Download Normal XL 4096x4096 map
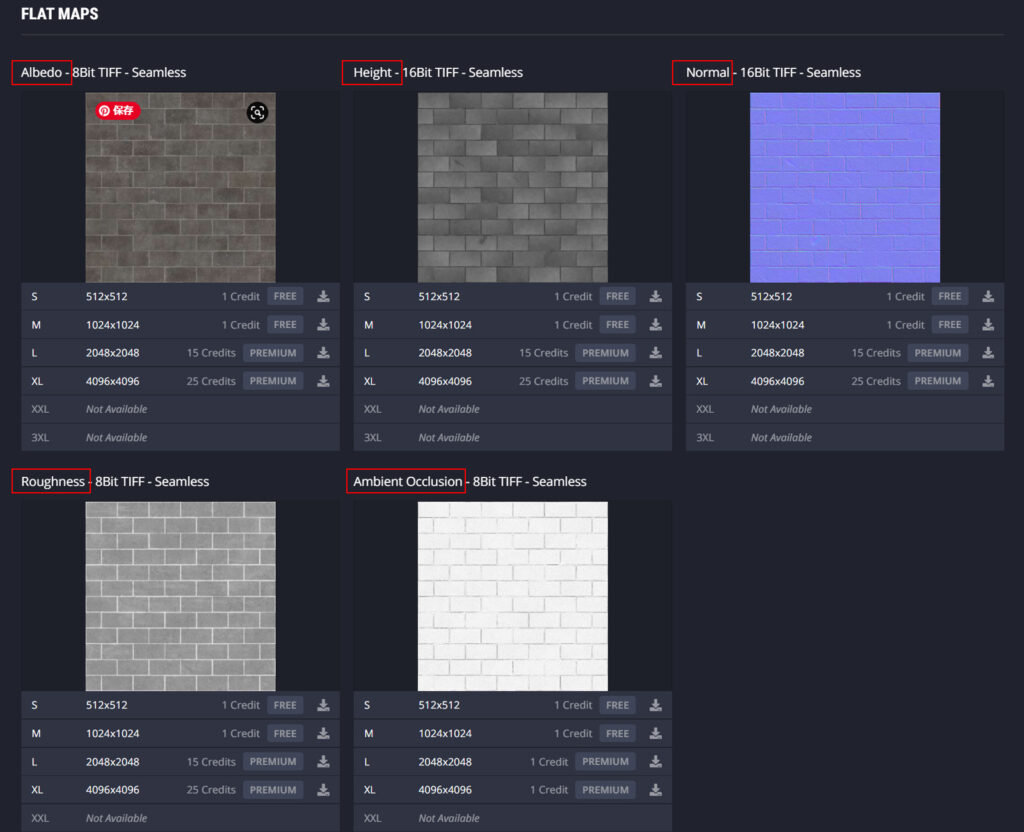Screen dimensions: 1024x832 click(988, 381)
